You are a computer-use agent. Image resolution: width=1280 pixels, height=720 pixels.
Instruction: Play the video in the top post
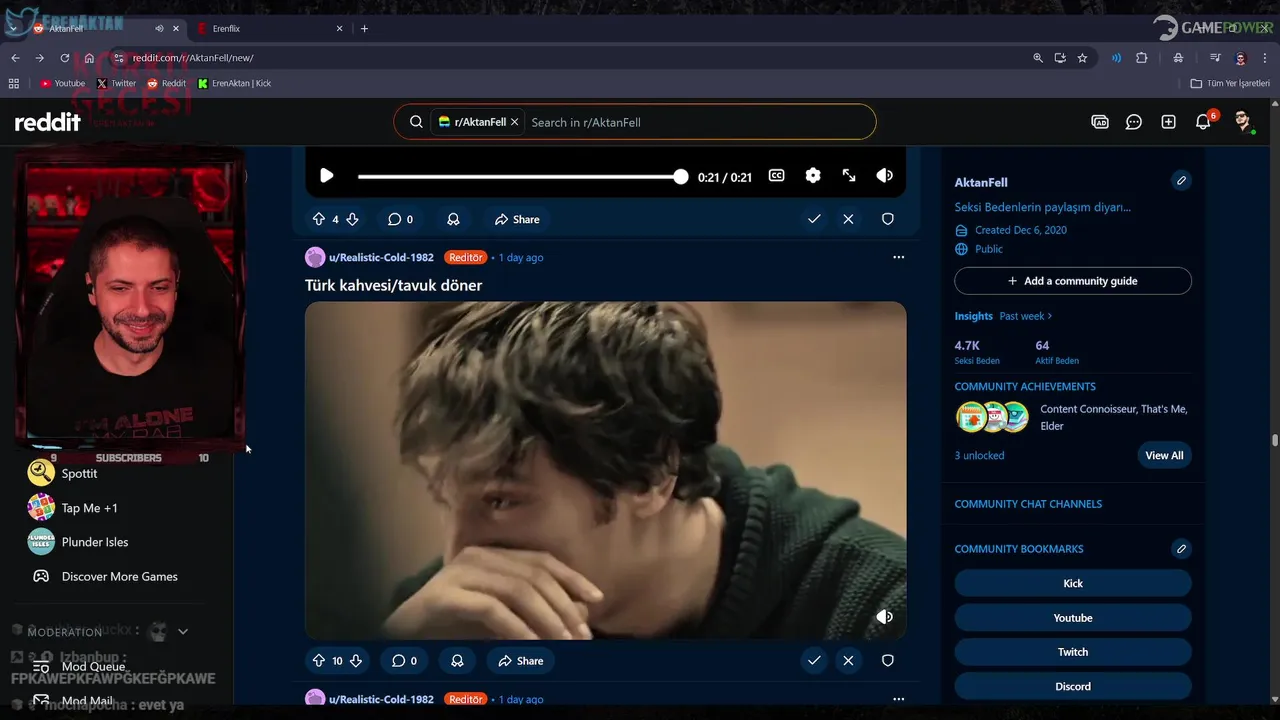click(x=326, y=176)
